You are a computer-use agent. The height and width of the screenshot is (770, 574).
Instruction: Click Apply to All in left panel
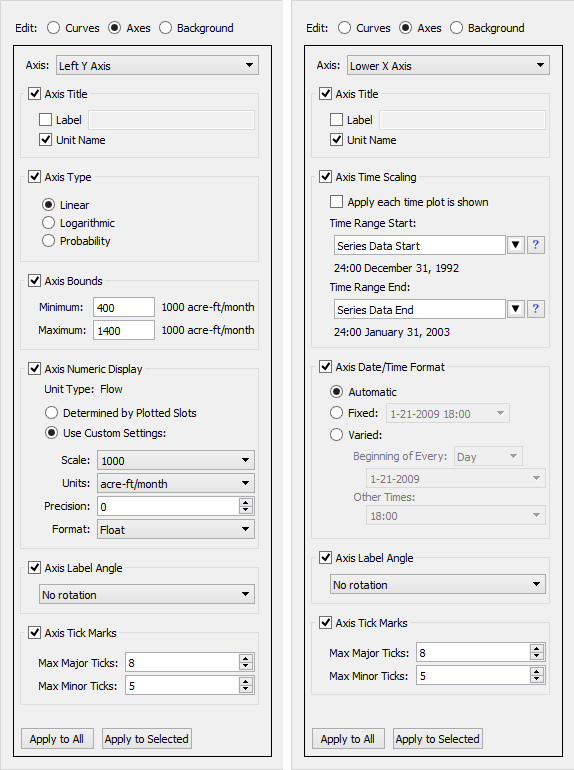[x=57, y=739]
